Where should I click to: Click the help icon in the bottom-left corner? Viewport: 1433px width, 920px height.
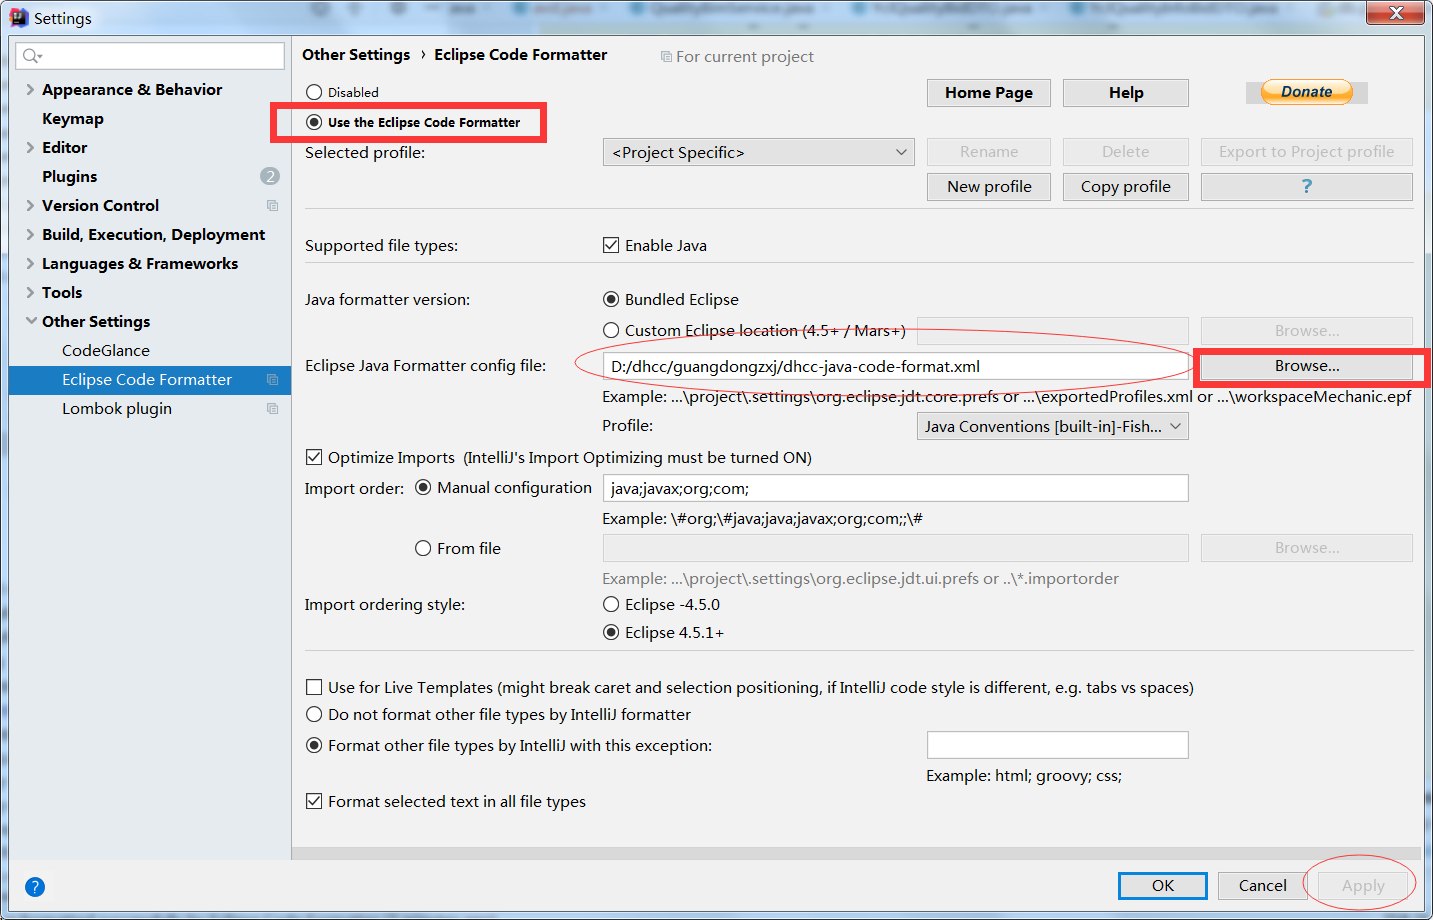(x=34, y=887)
